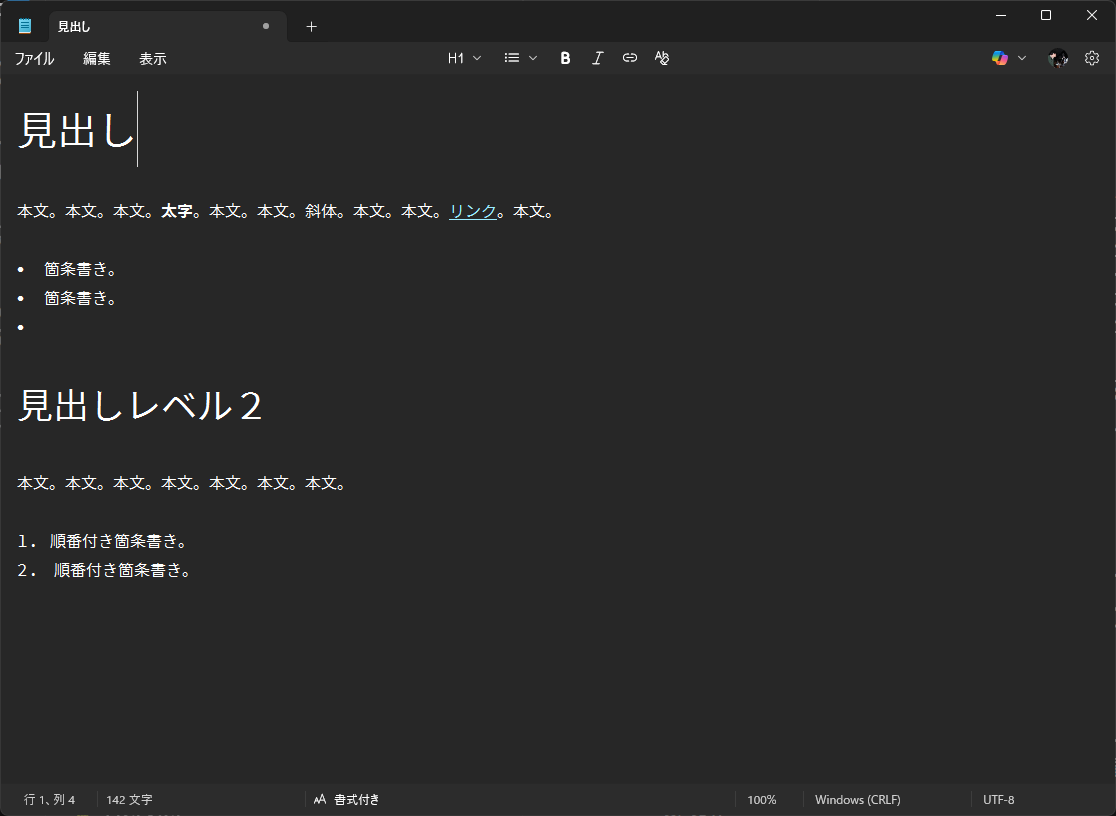Open the settings gear icon
This screenshot has height=816, width=1116.
coord(1092,58)
